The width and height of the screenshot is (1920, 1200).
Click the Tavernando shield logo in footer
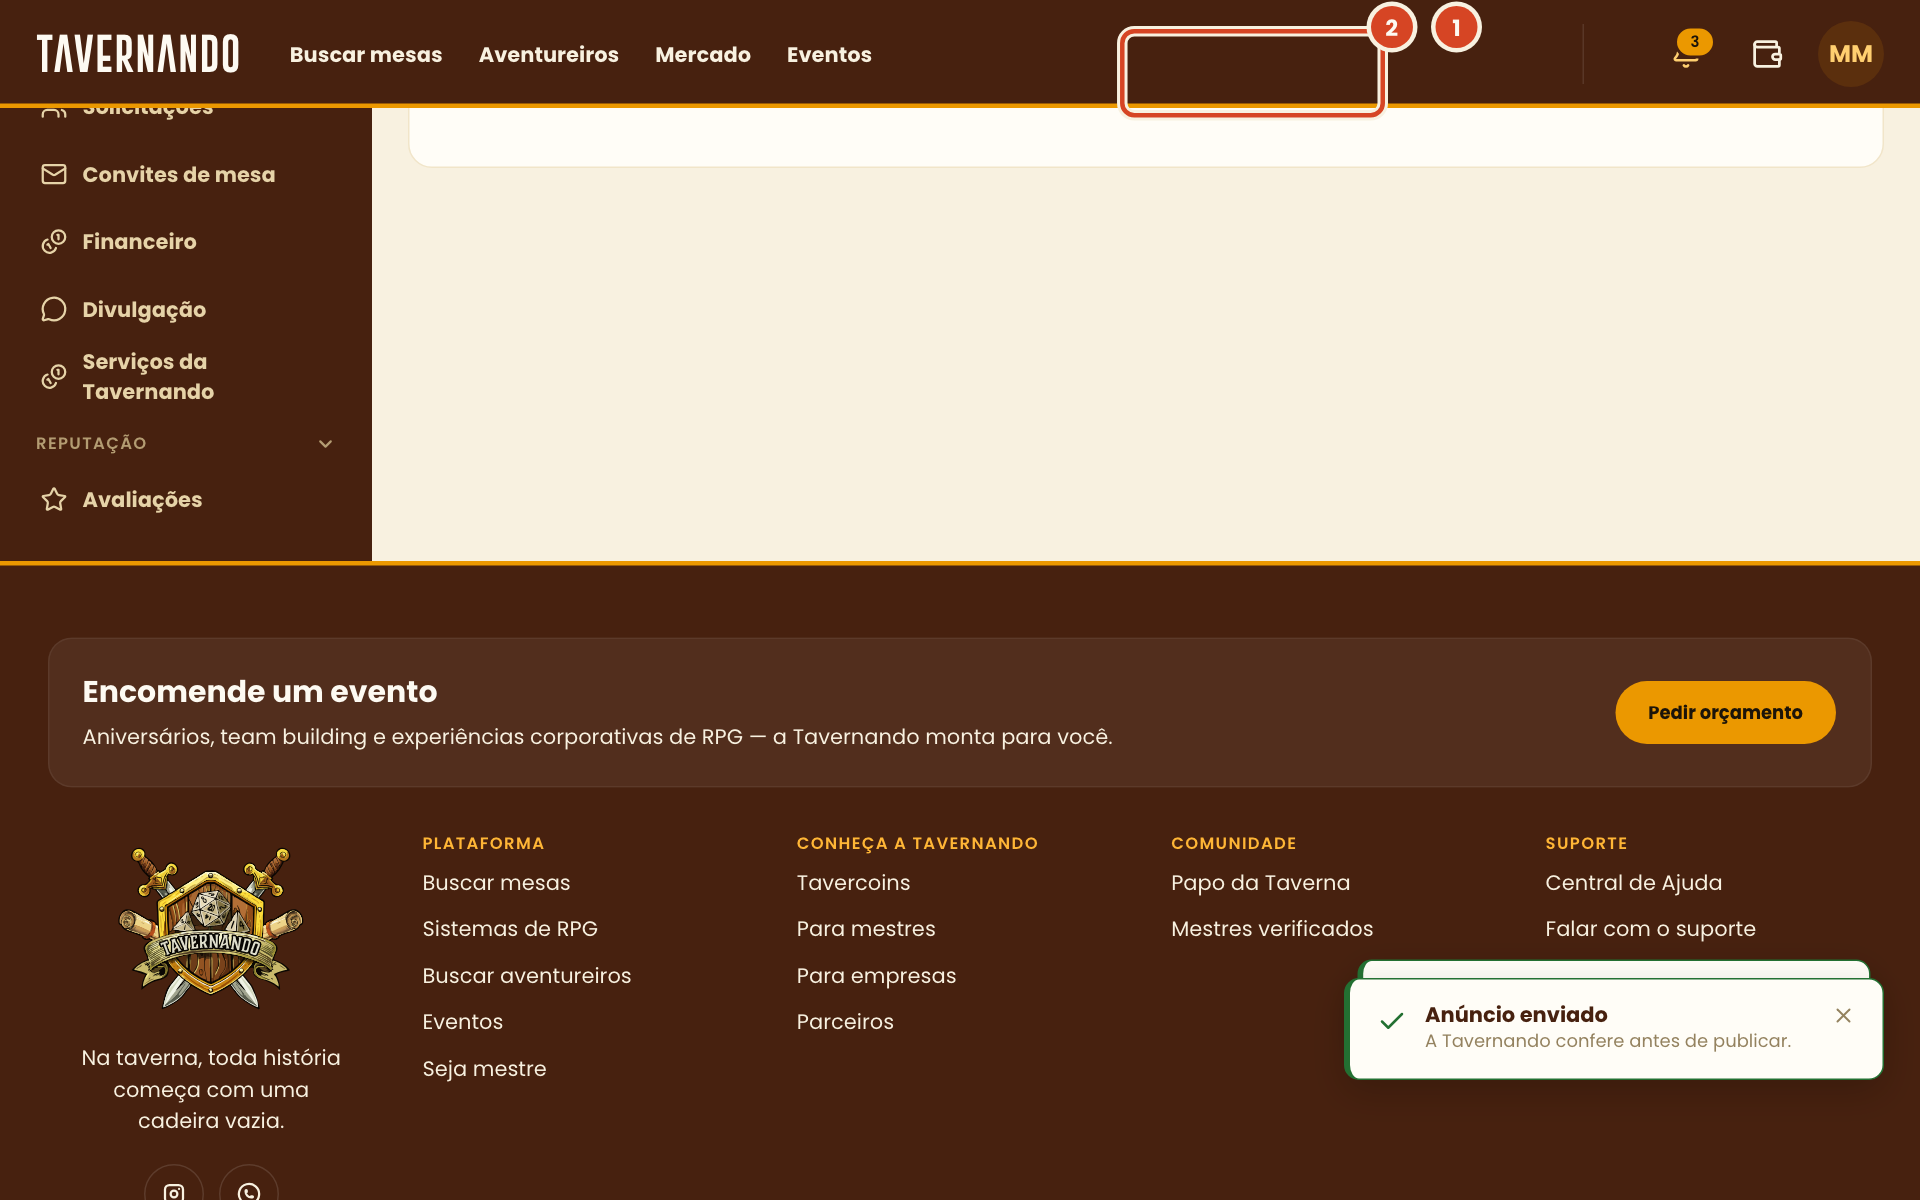coord(211,927)
